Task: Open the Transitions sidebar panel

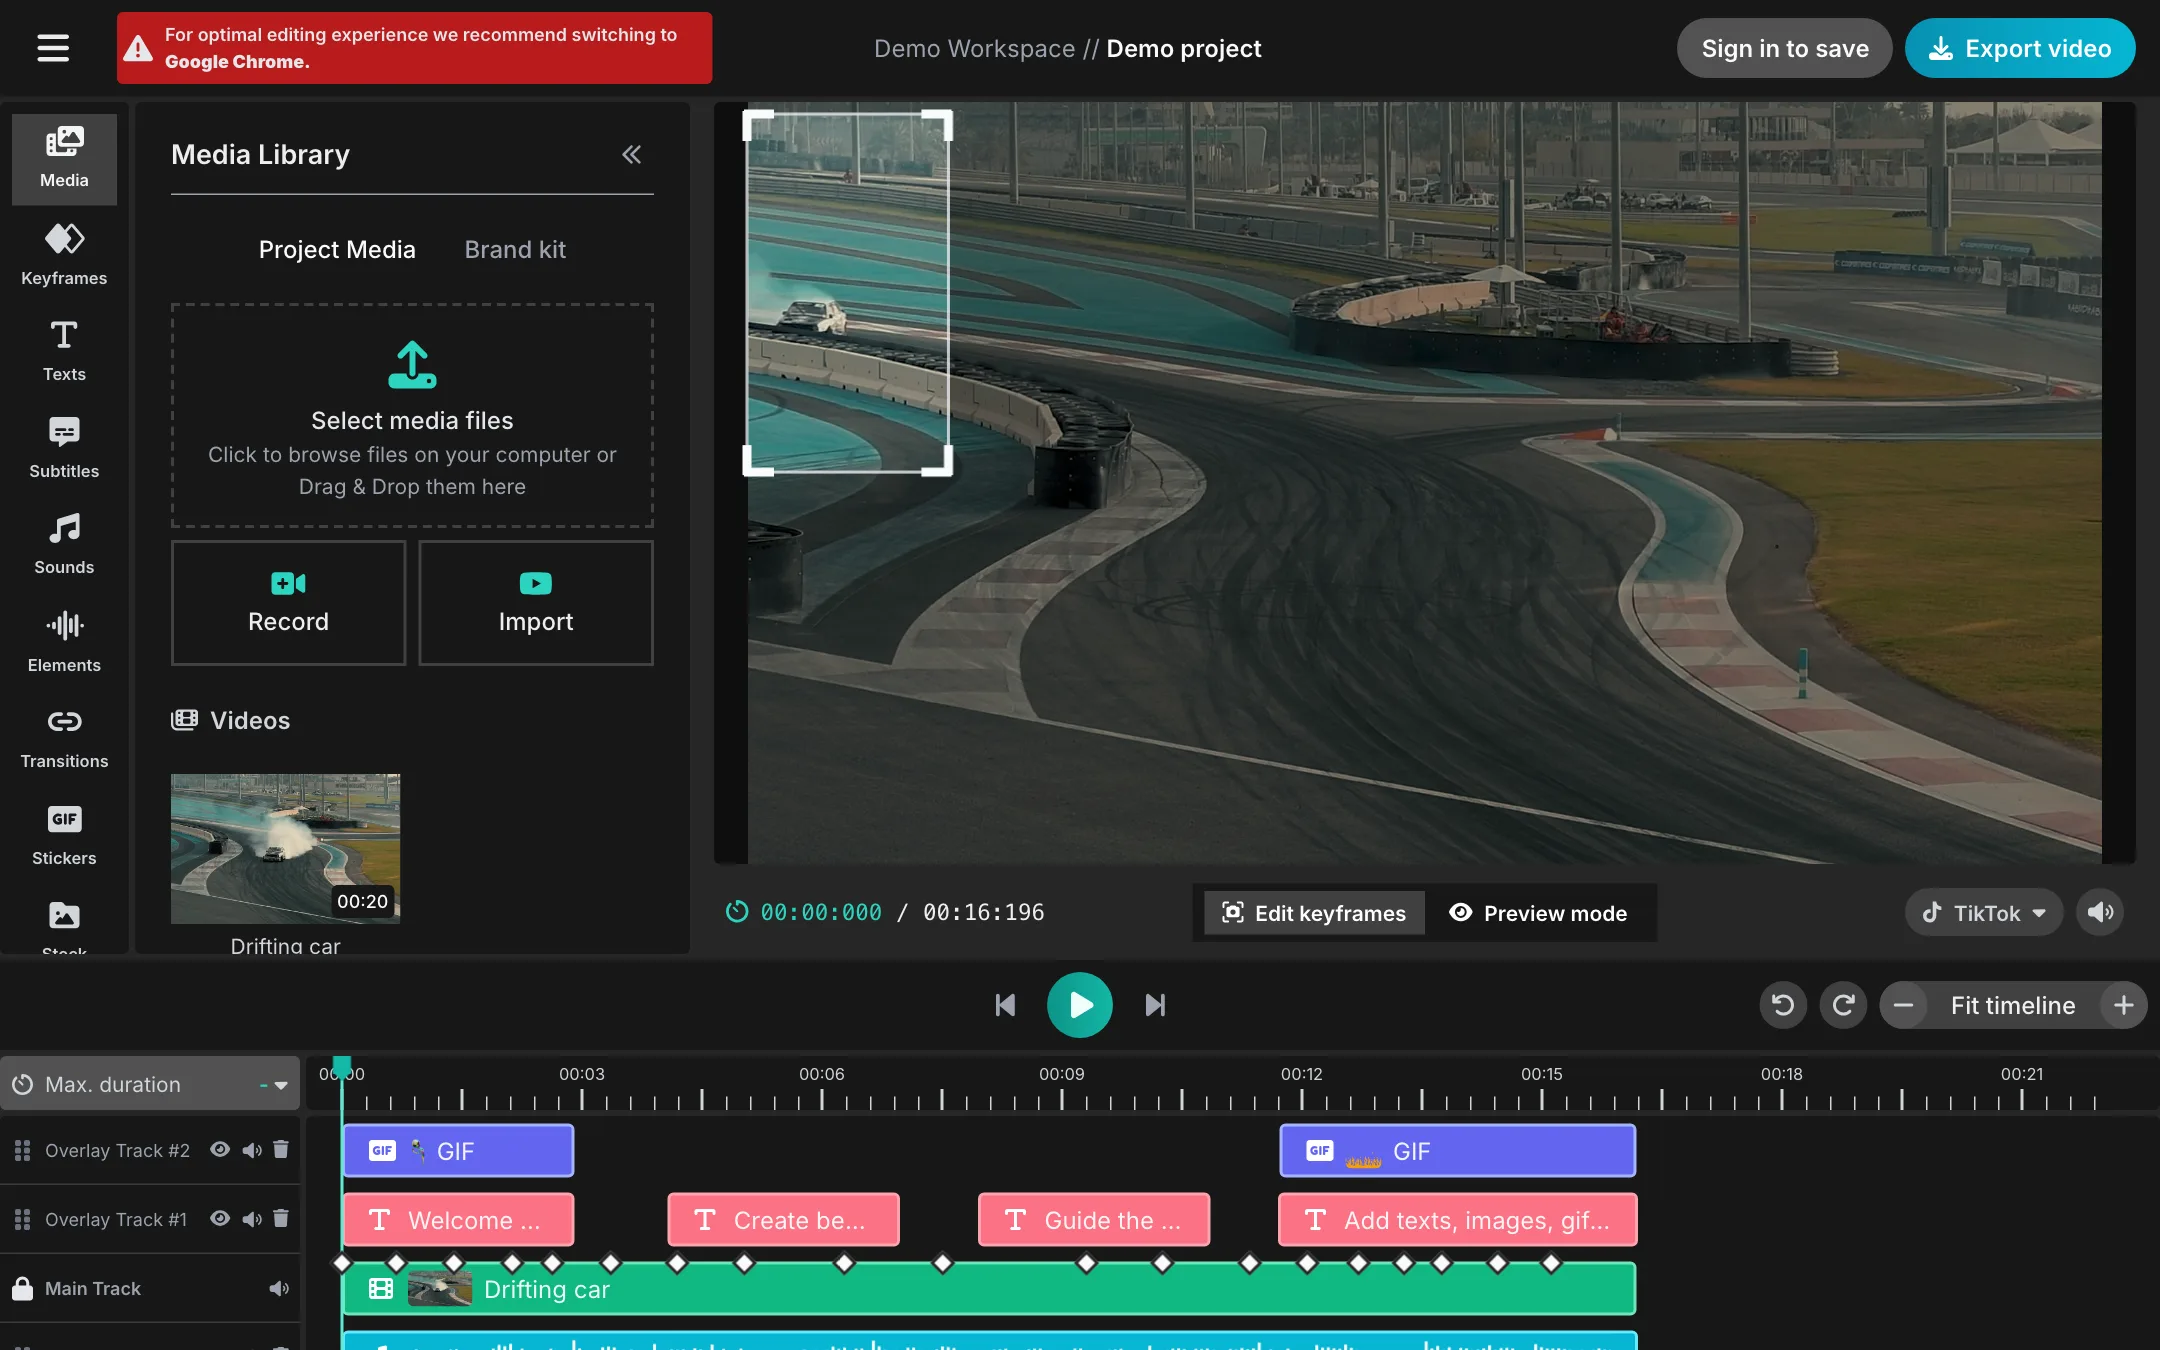Action: pos(64,739)
